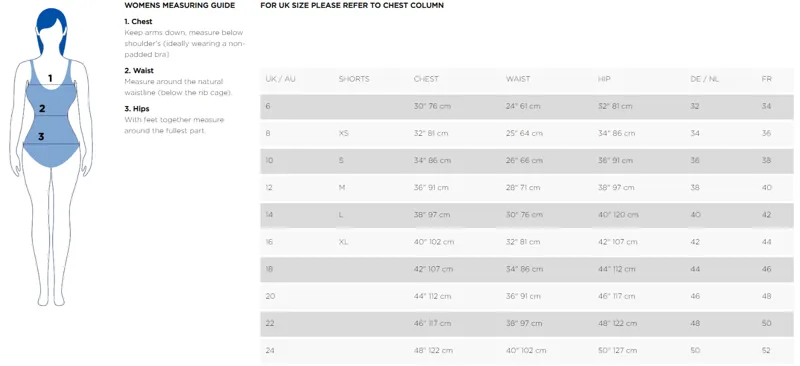
Task: Click the hips marker 3 on the figure
Action: pyautogui.click(x=41, y=137)
